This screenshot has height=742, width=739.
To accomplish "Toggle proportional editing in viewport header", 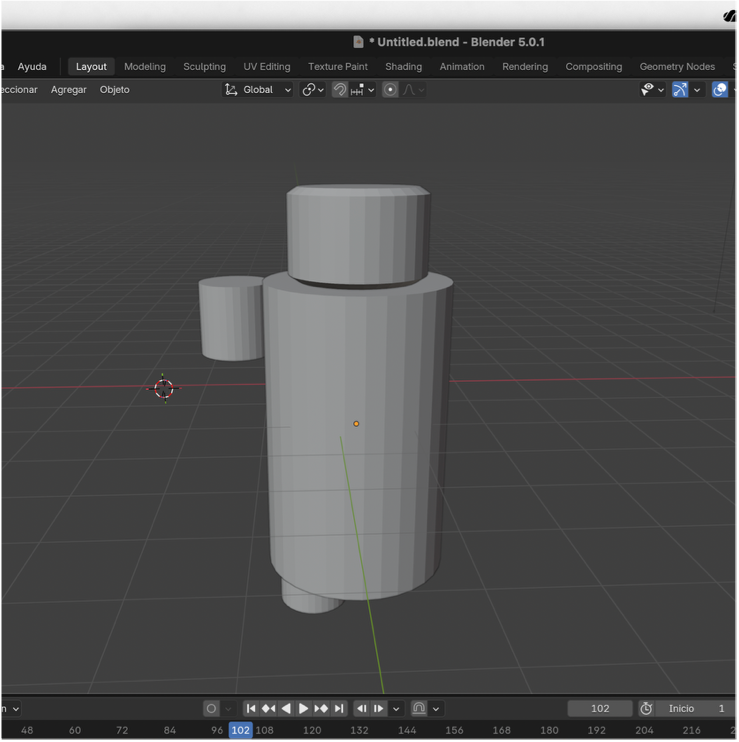I will coord(390,90).
